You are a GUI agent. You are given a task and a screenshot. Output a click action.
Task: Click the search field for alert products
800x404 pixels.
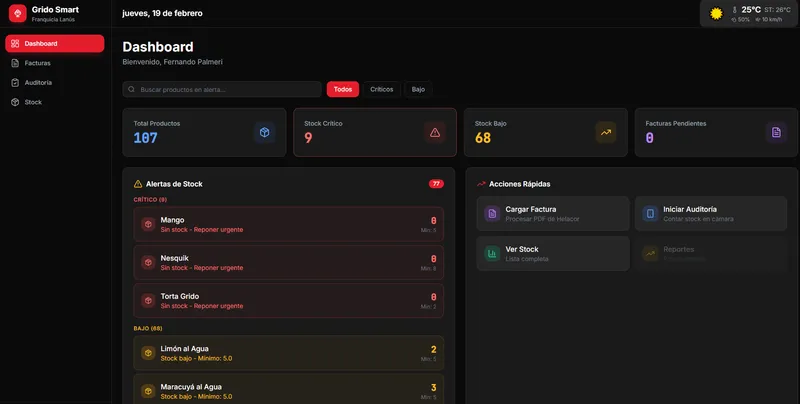(x=222, y=89)
